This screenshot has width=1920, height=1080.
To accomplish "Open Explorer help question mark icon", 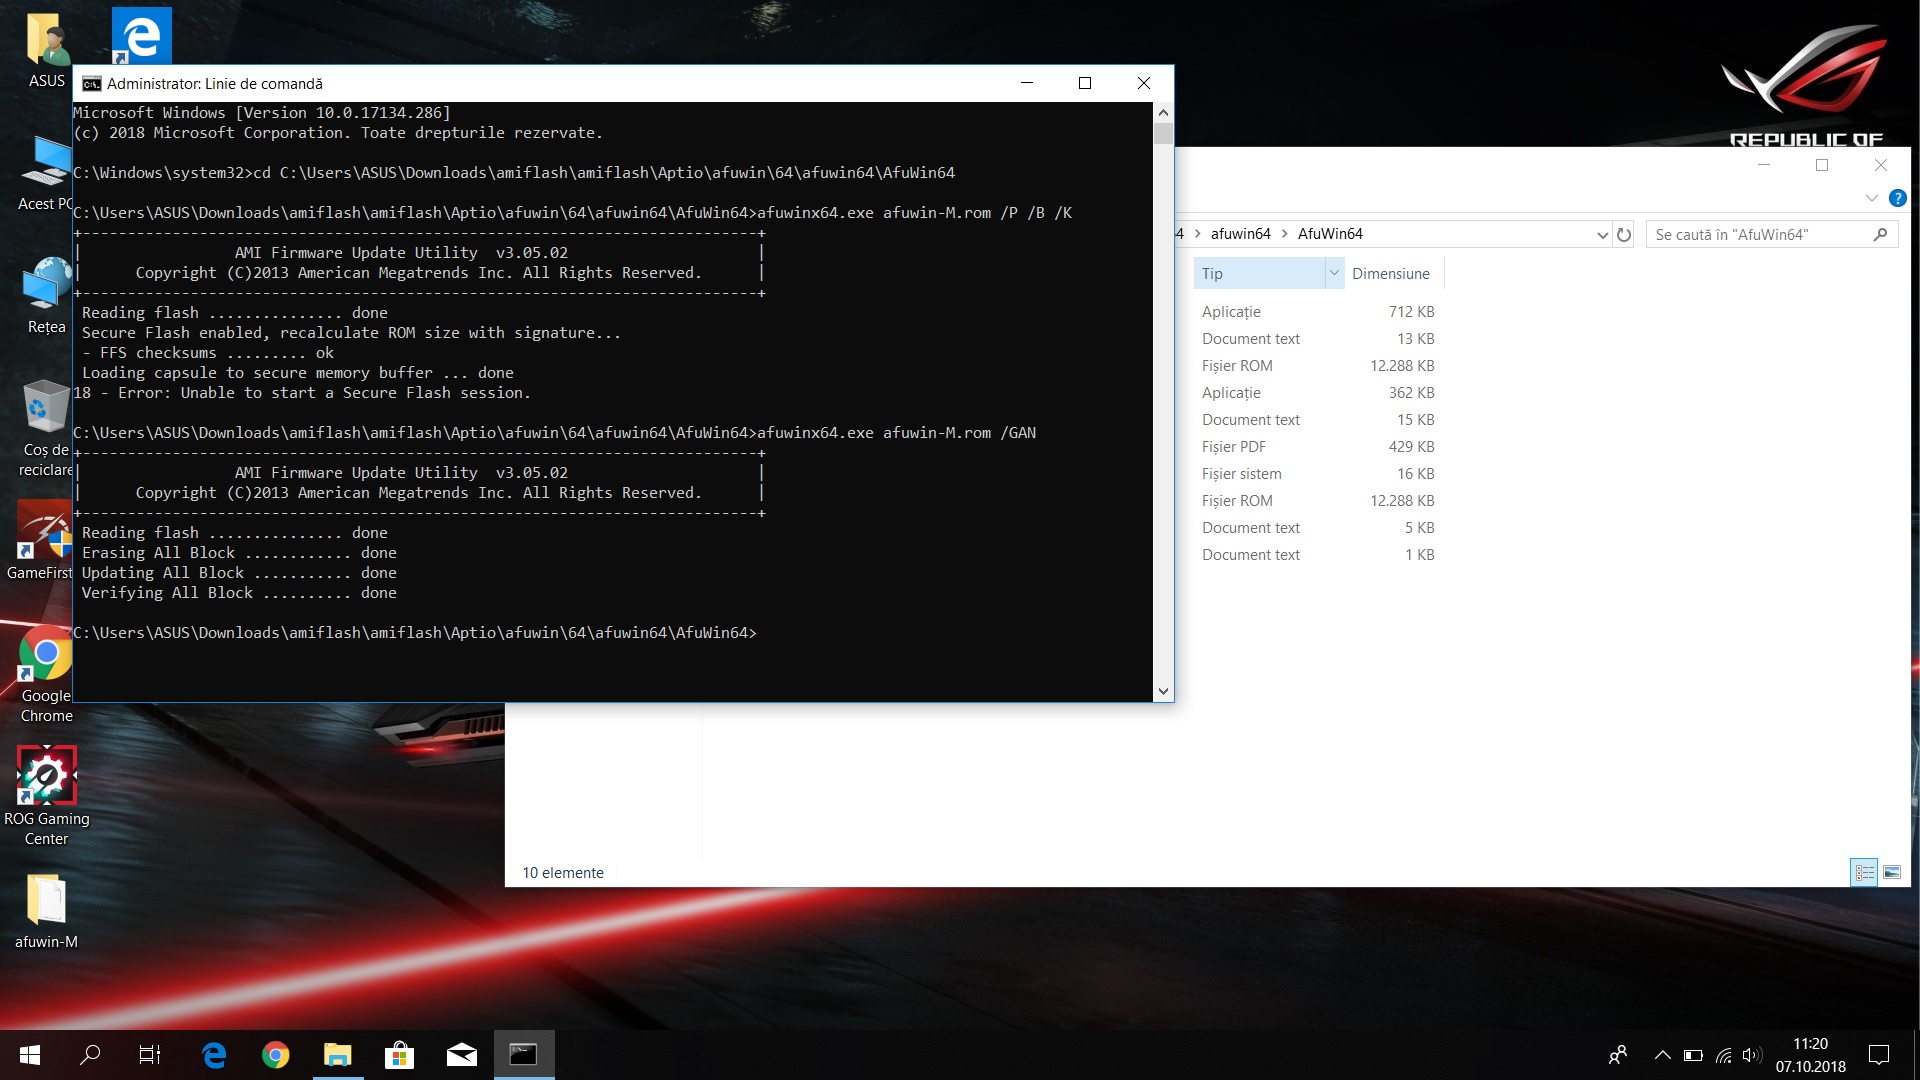I will (x=1897, y=198).
